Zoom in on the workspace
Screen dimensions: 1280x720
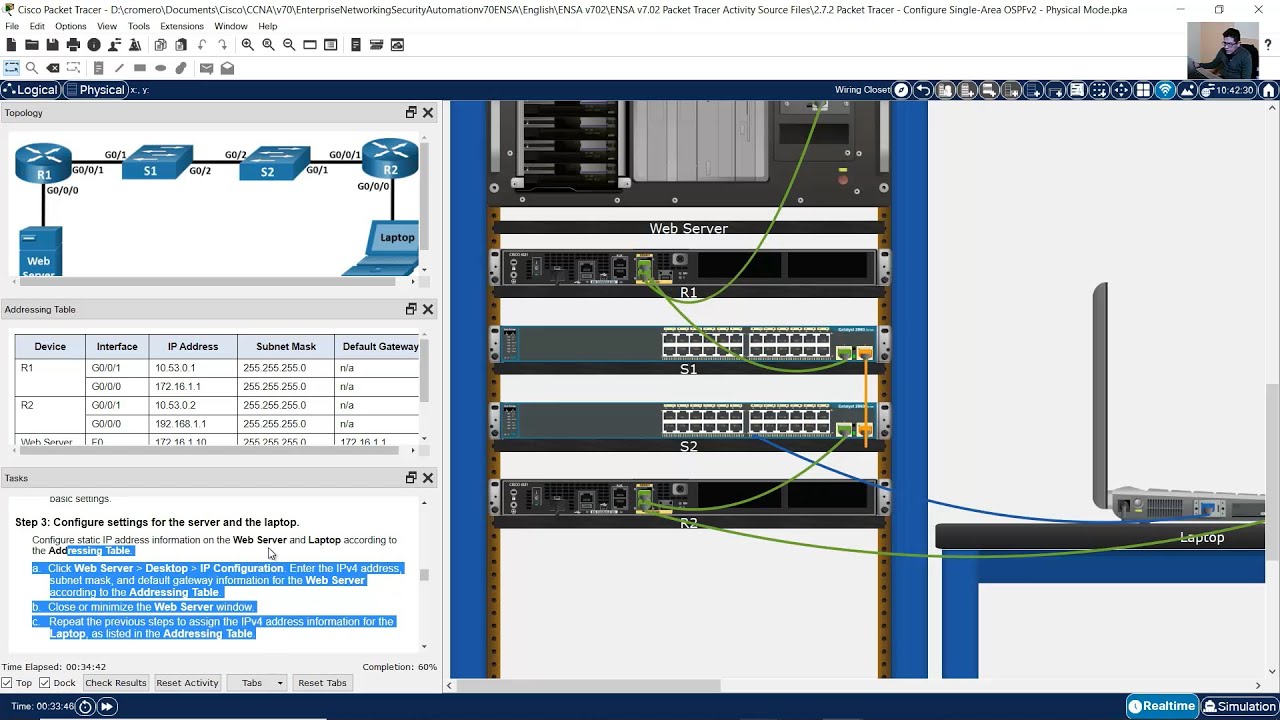coord(248,45)
